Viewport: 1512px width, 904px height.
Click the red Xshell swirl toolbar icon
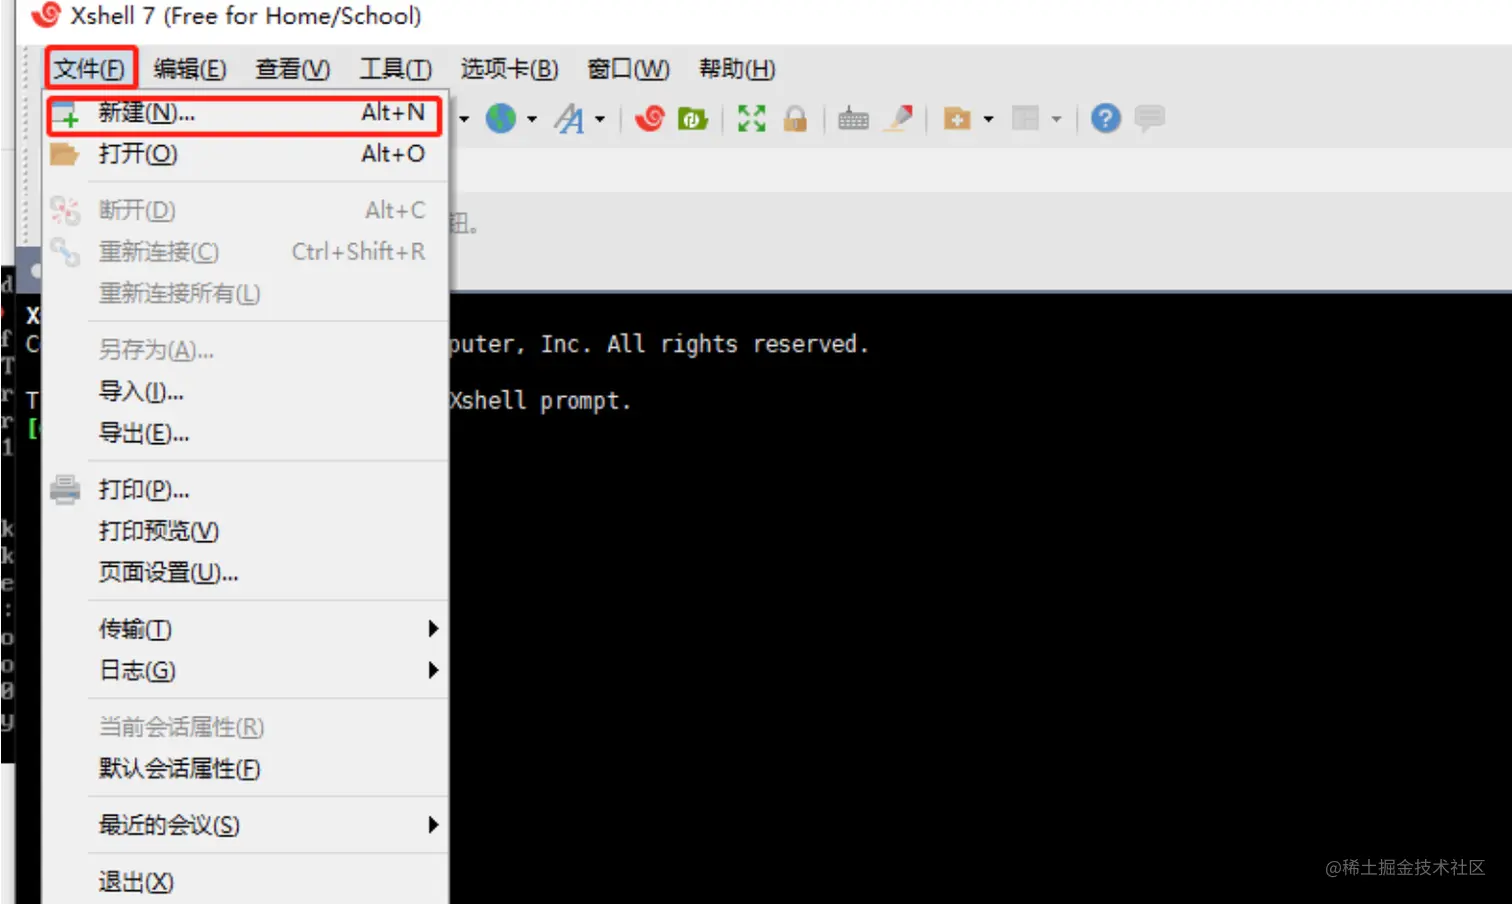pos(649,119)
